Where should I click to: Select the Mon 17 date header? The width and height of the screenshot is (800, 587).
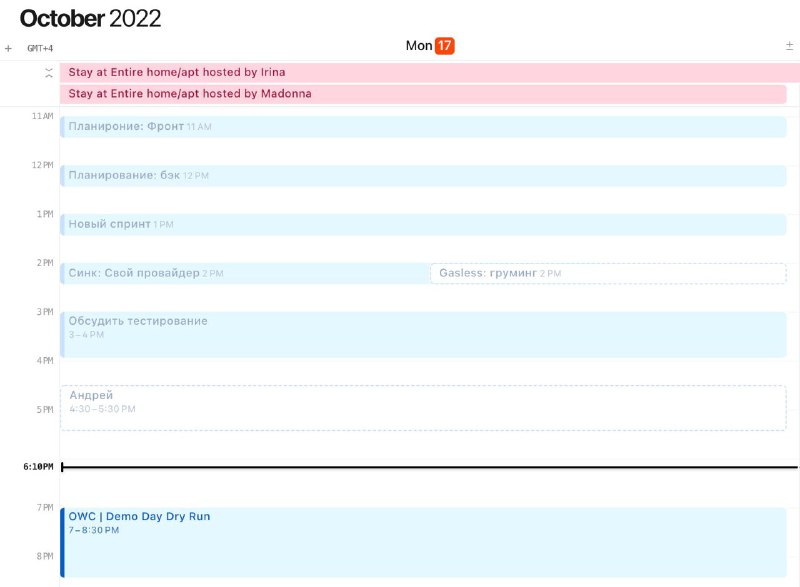[x=430, y=46]
